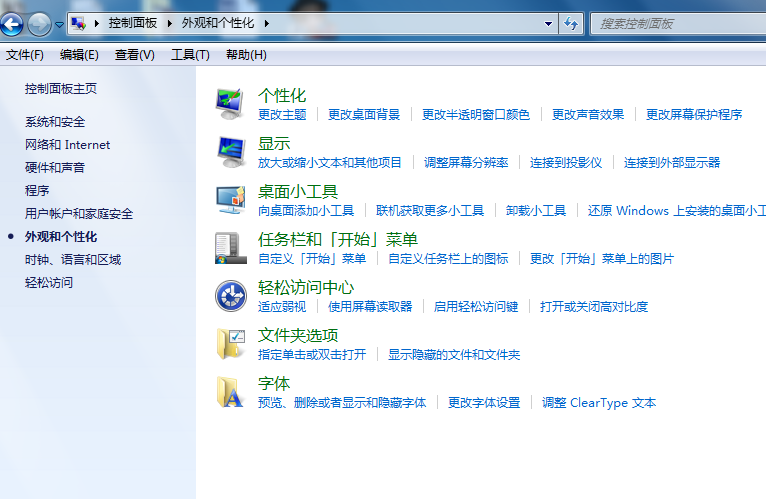Screen dimensions: 766x499
Task: Click 向桌面添加小工具 link
Action: [306, 210]
